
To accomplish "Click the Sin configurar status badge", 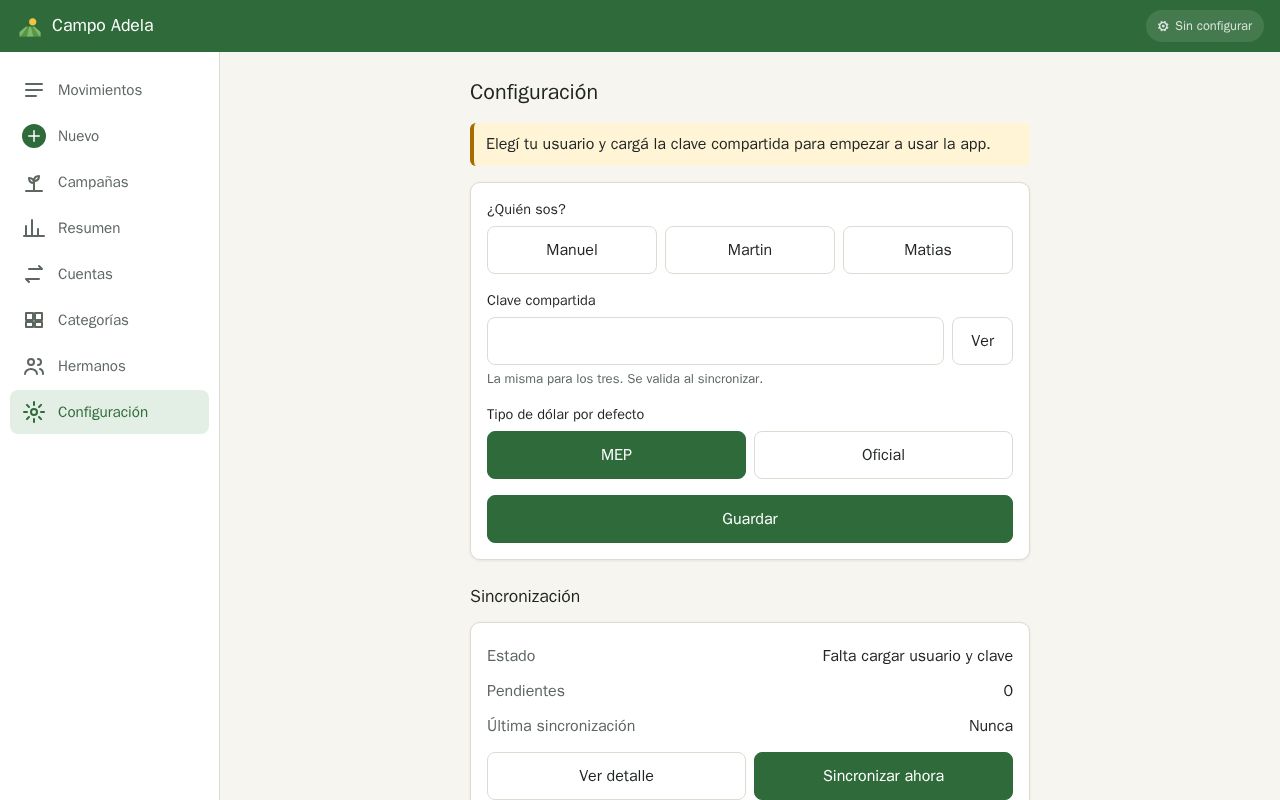I will (1204, 26).
